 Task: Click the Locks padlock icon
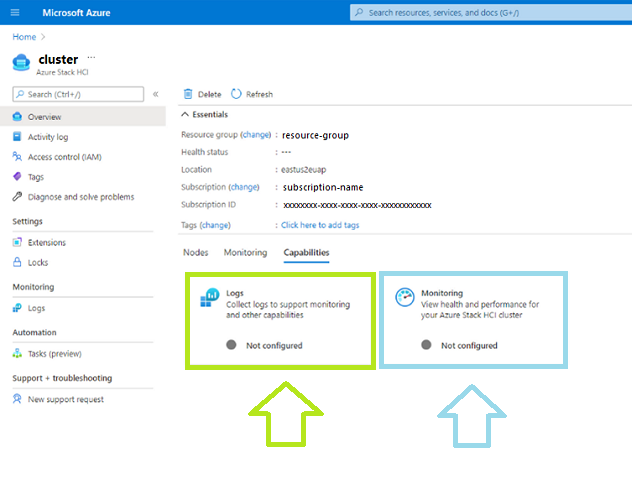17,262
